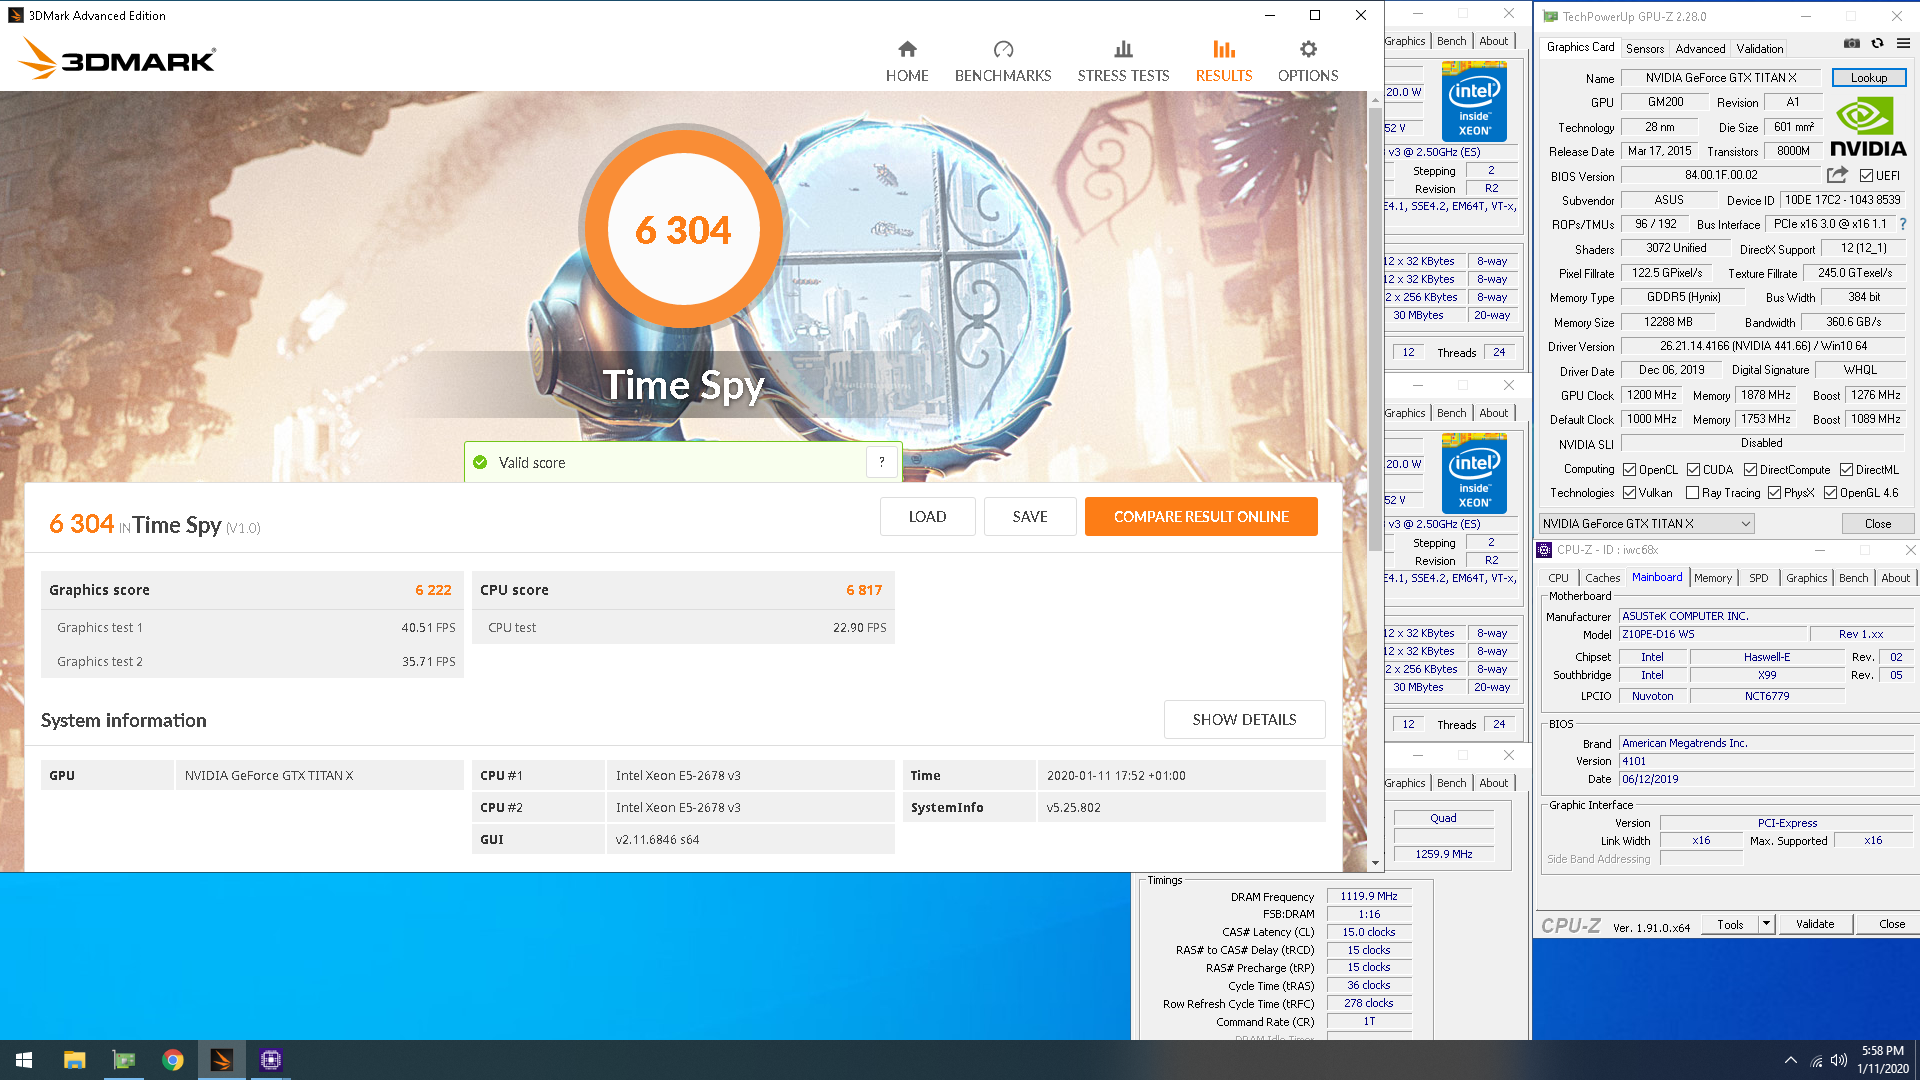Click the Validate button in CPU-Z
1920x1080 pixels.
1814,924
